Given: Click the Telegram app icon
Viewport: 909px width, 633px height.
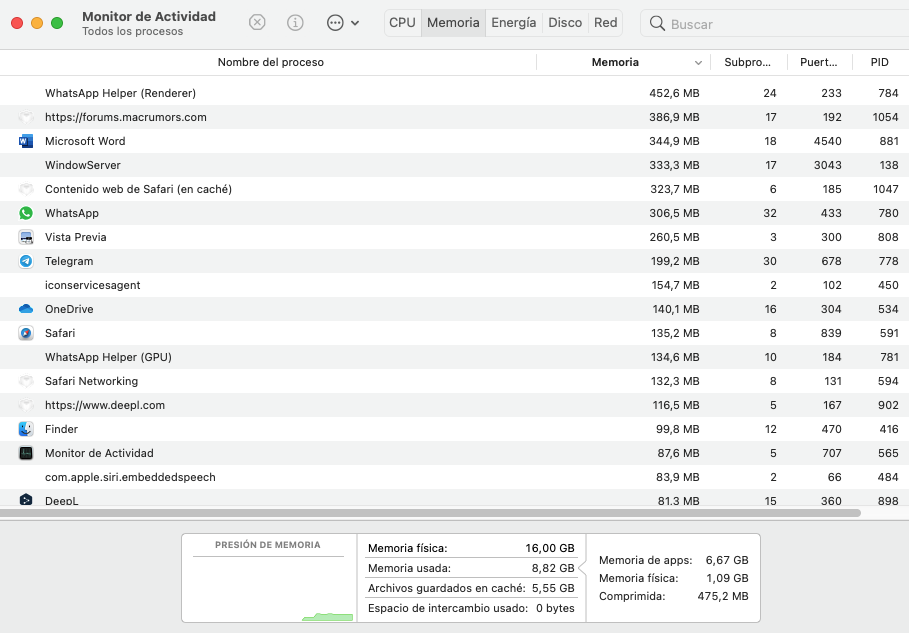Looking at the screenshot, I should pos(26,261).
